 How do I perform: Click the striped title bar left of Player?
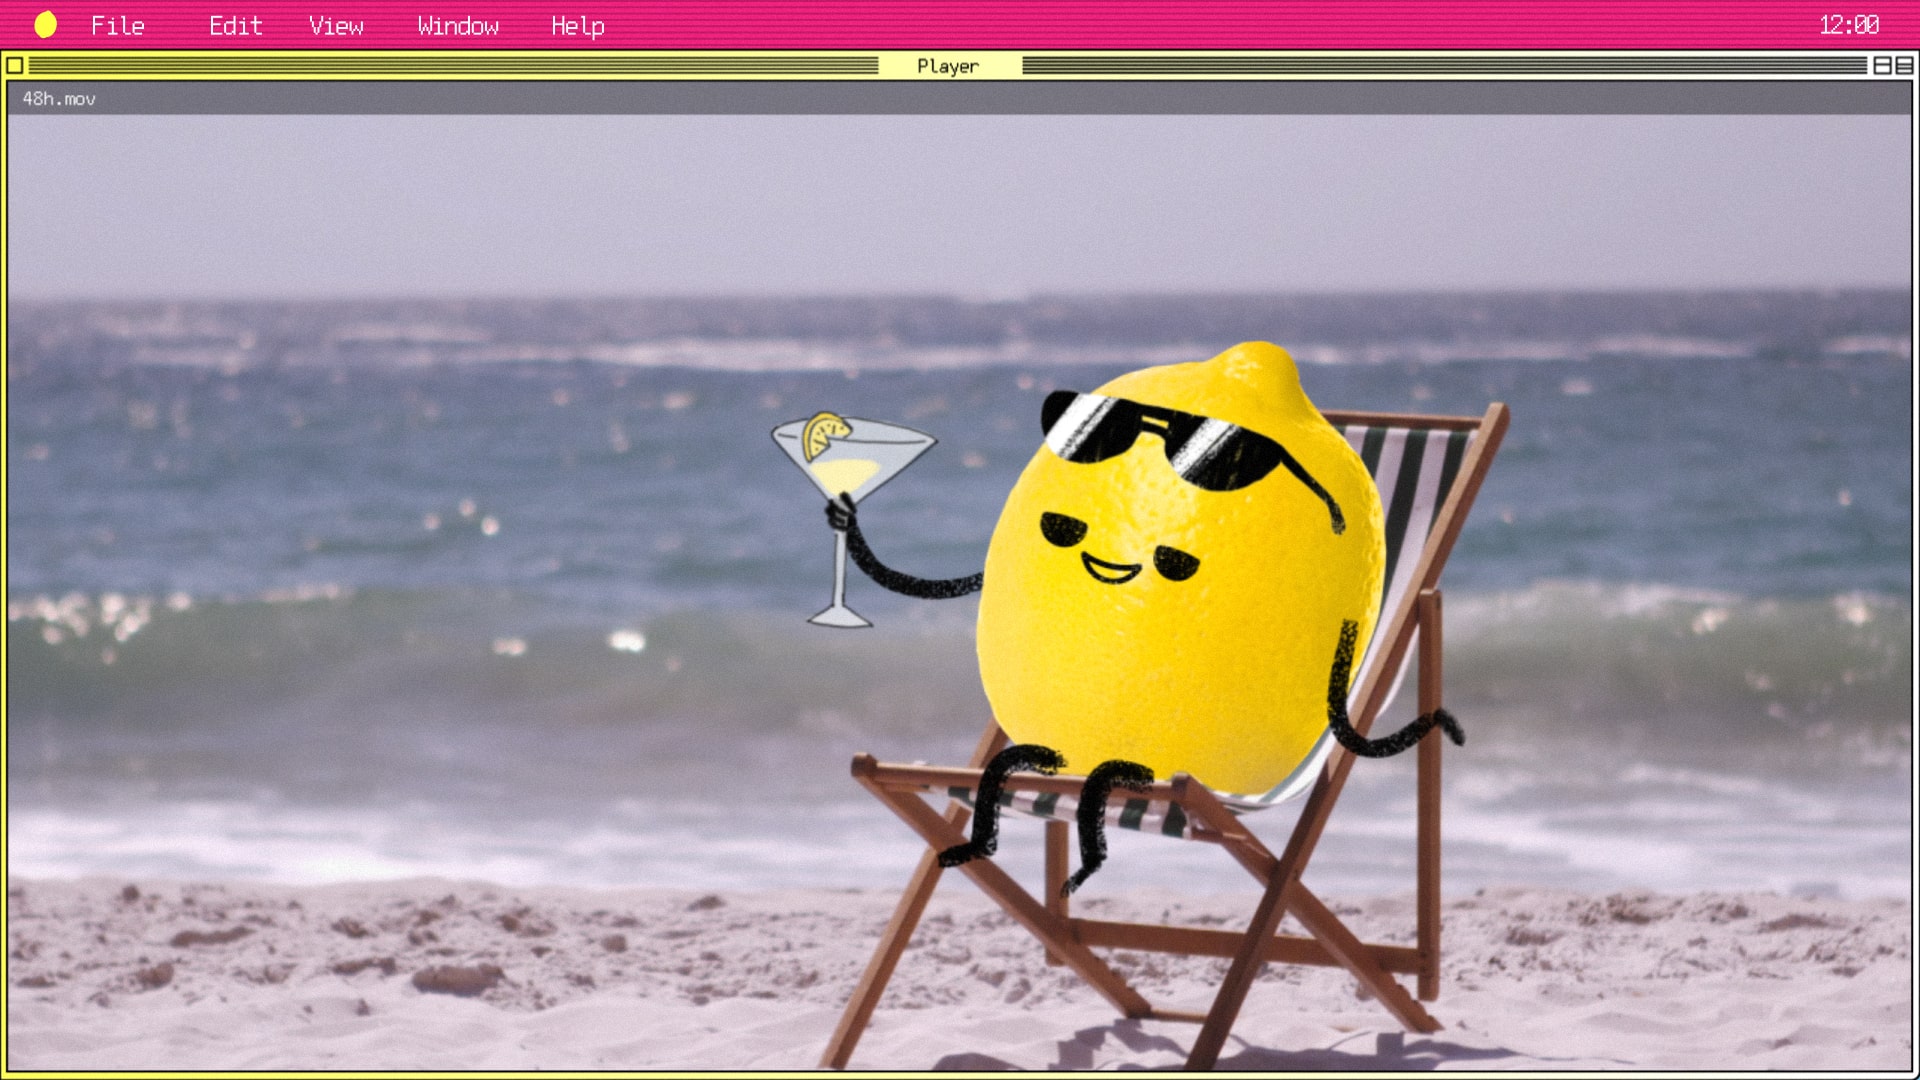coord(450,66)
